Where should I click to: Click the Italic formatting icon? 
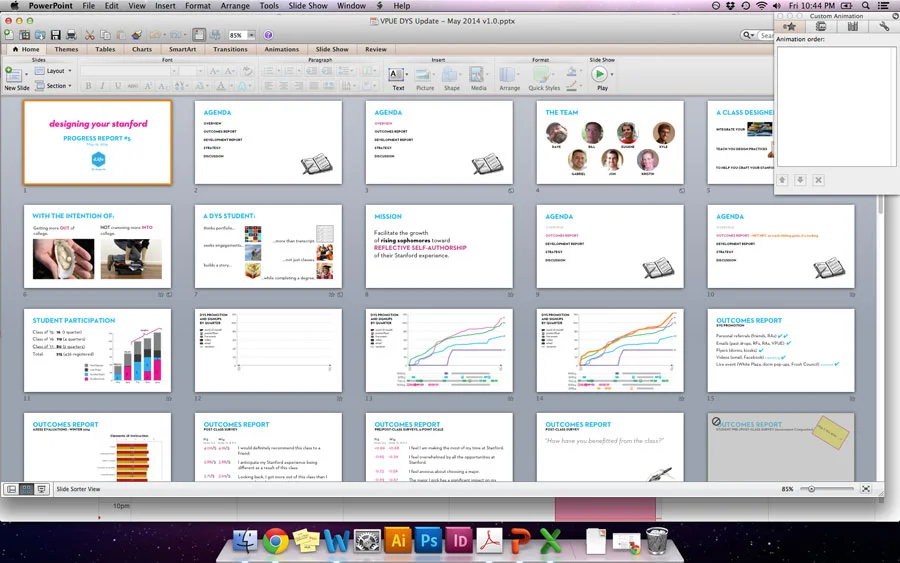[103, 86]
